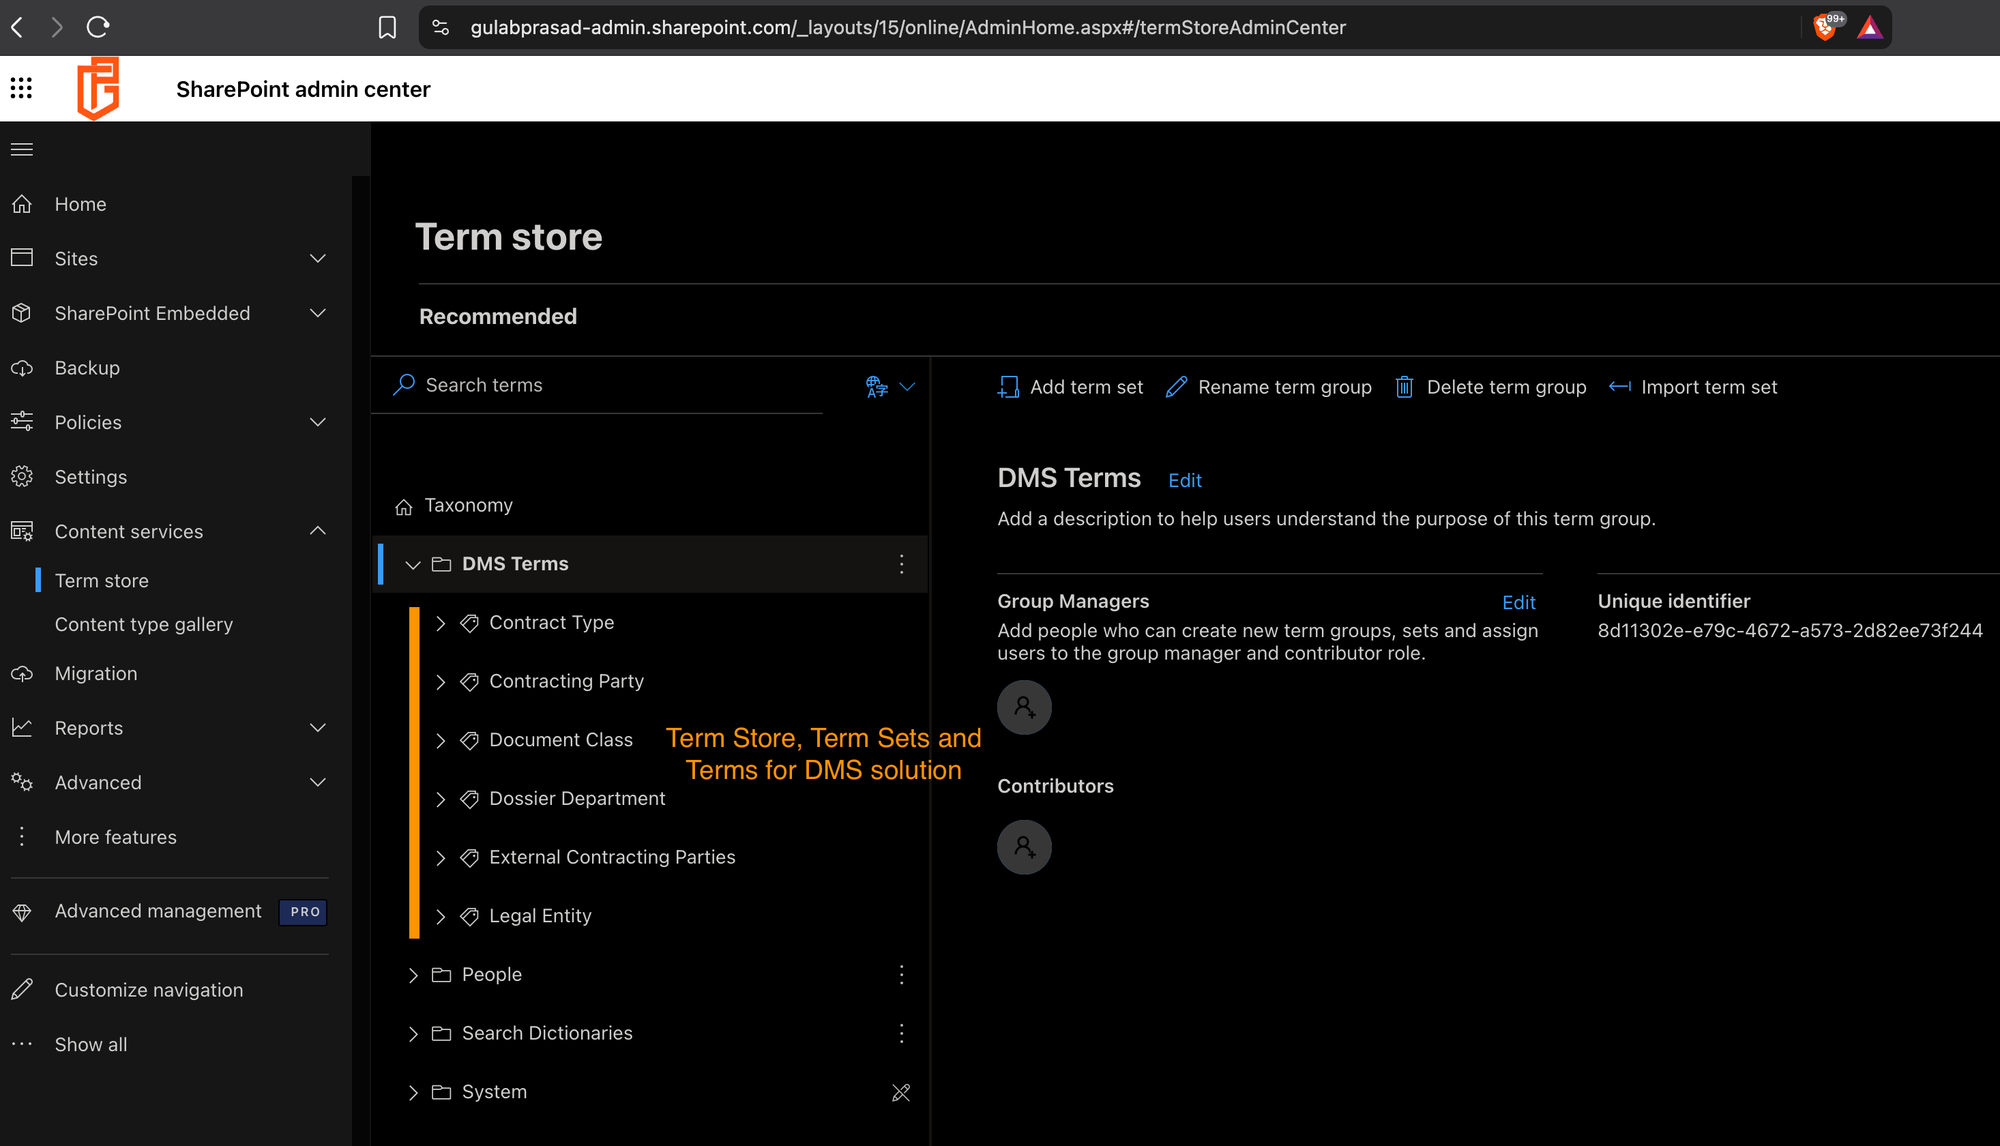Expand the Sites navigation dropdown

[318, 258]
